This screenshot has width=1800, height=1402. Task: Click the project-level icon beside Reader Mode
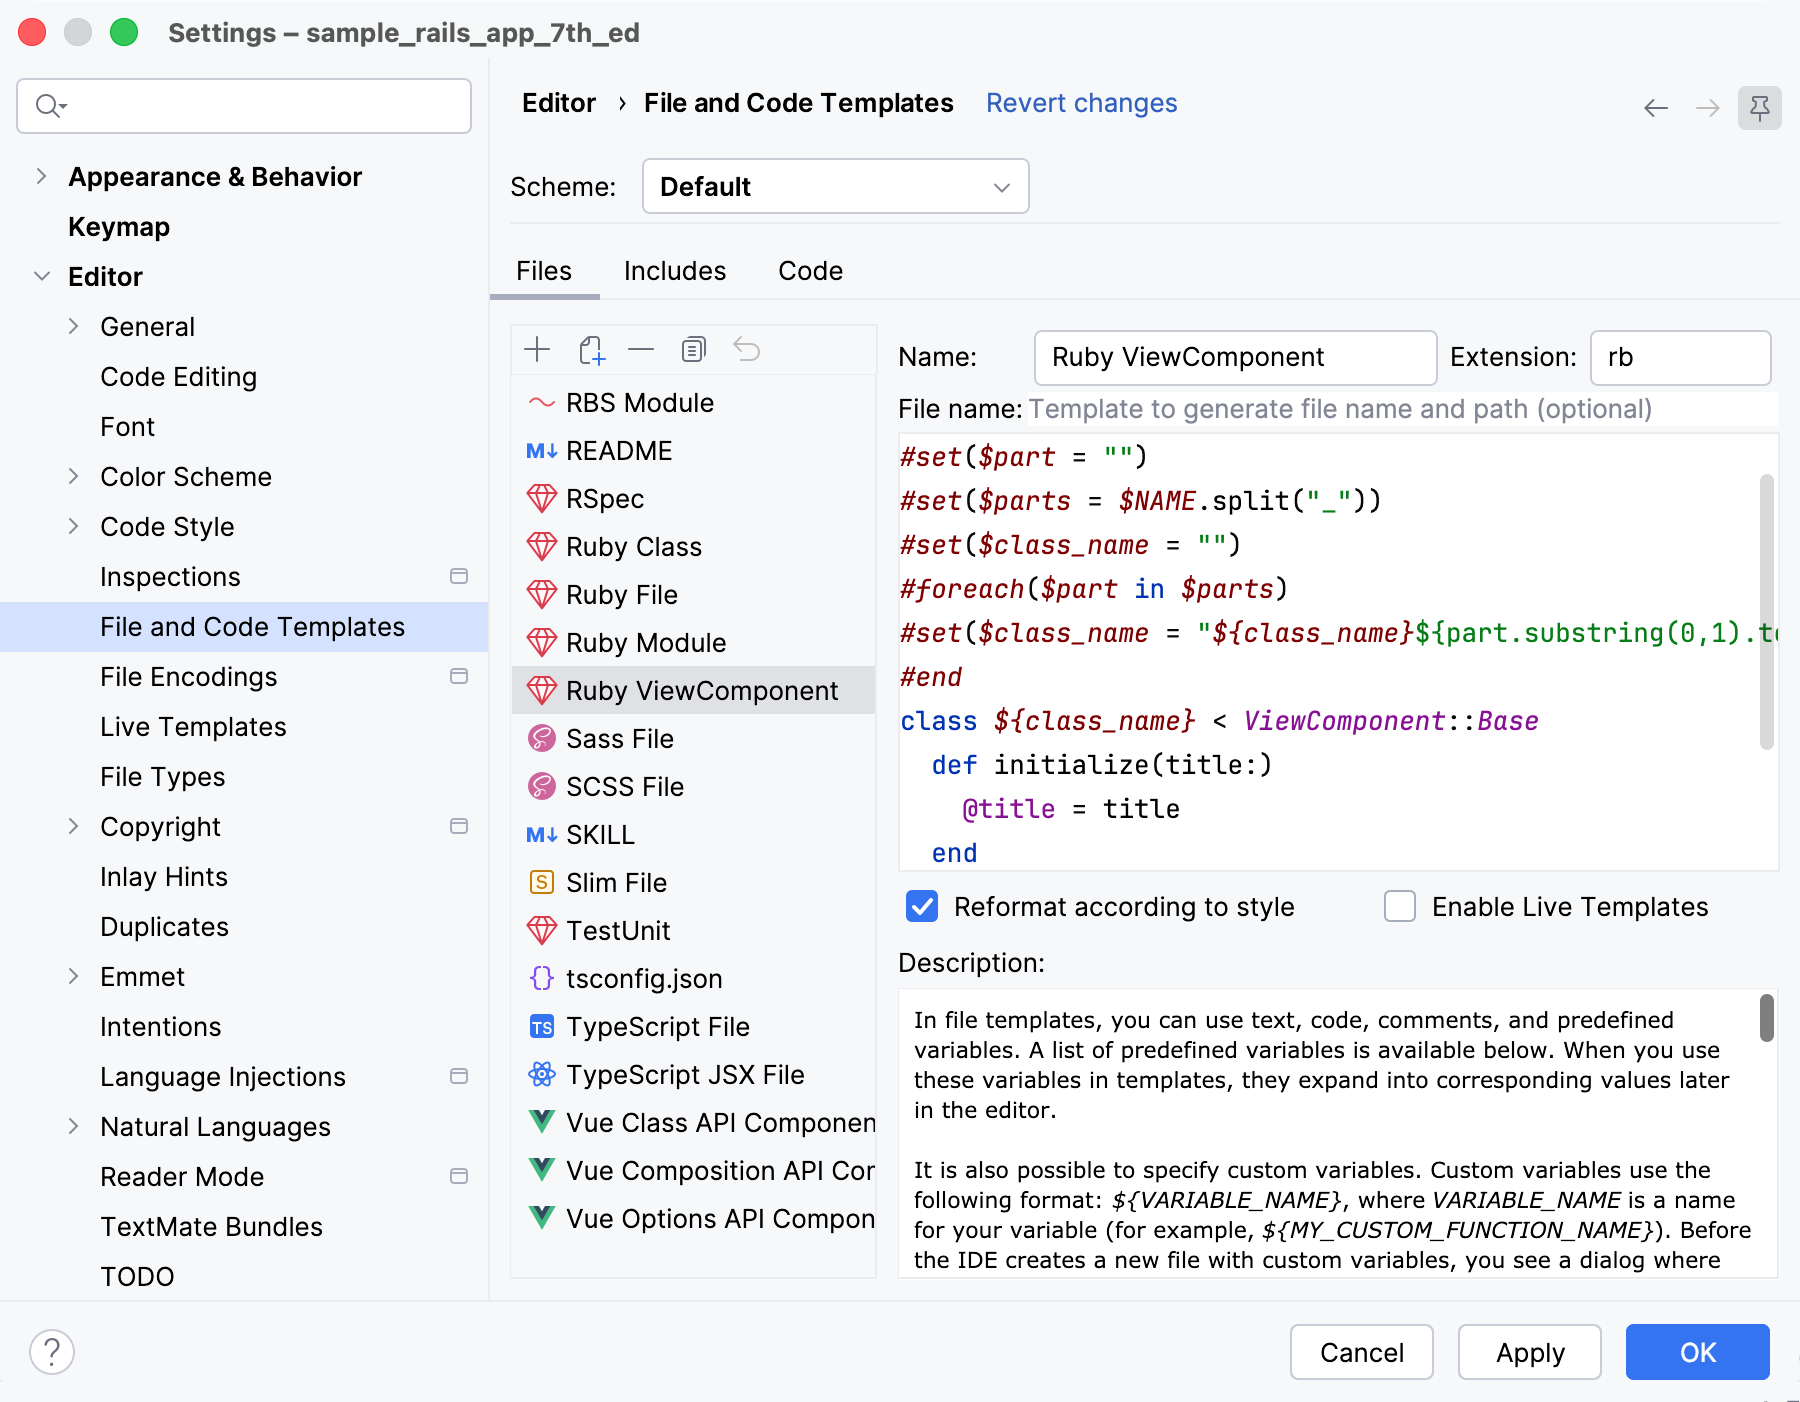(459, 1176)
